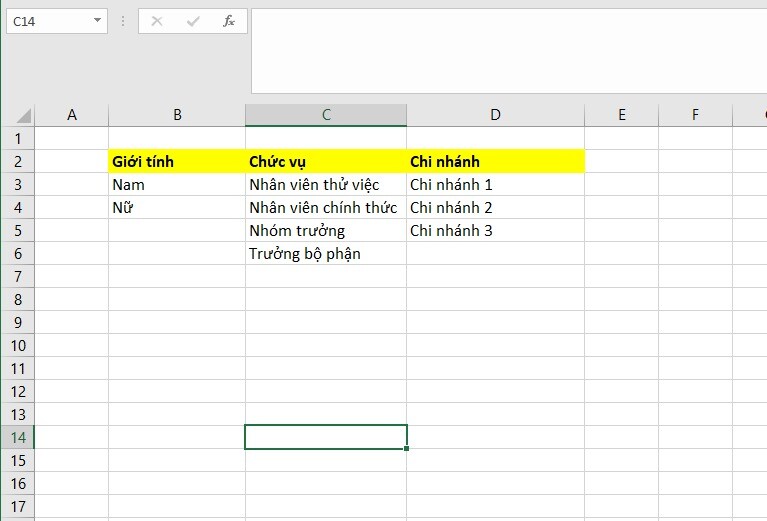Select row 17 header

18,506
